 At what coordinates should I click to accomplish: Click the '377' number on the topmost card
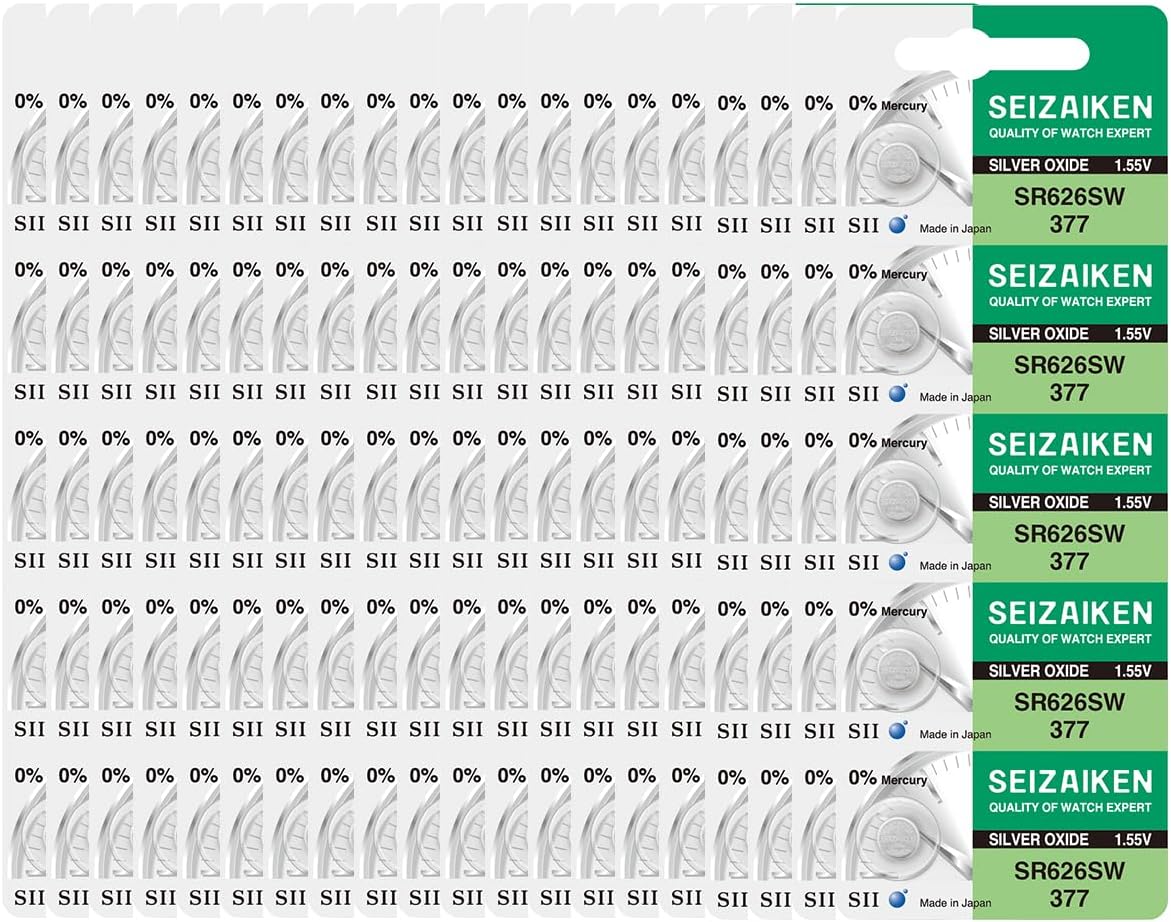coord(1069,224)
